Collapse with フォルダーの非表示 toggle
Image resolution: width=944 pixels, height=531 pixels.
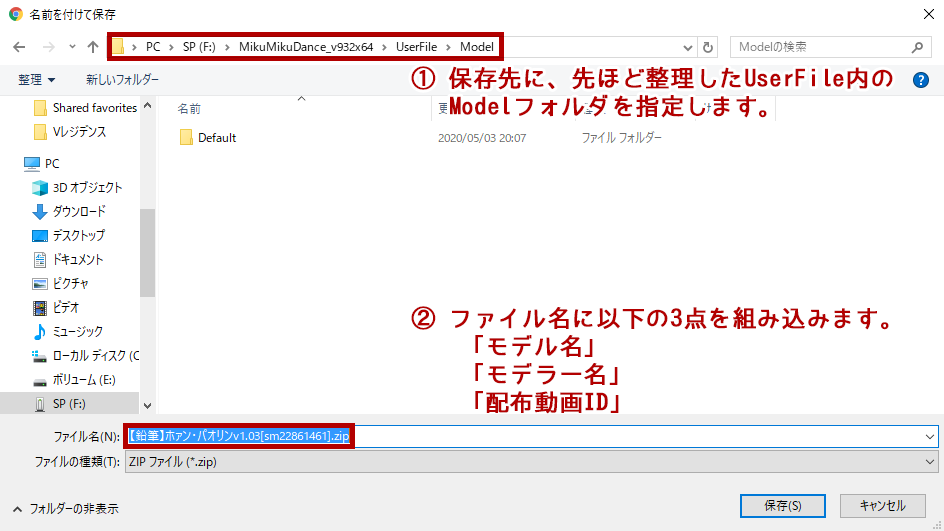click(x=66, y=509)
